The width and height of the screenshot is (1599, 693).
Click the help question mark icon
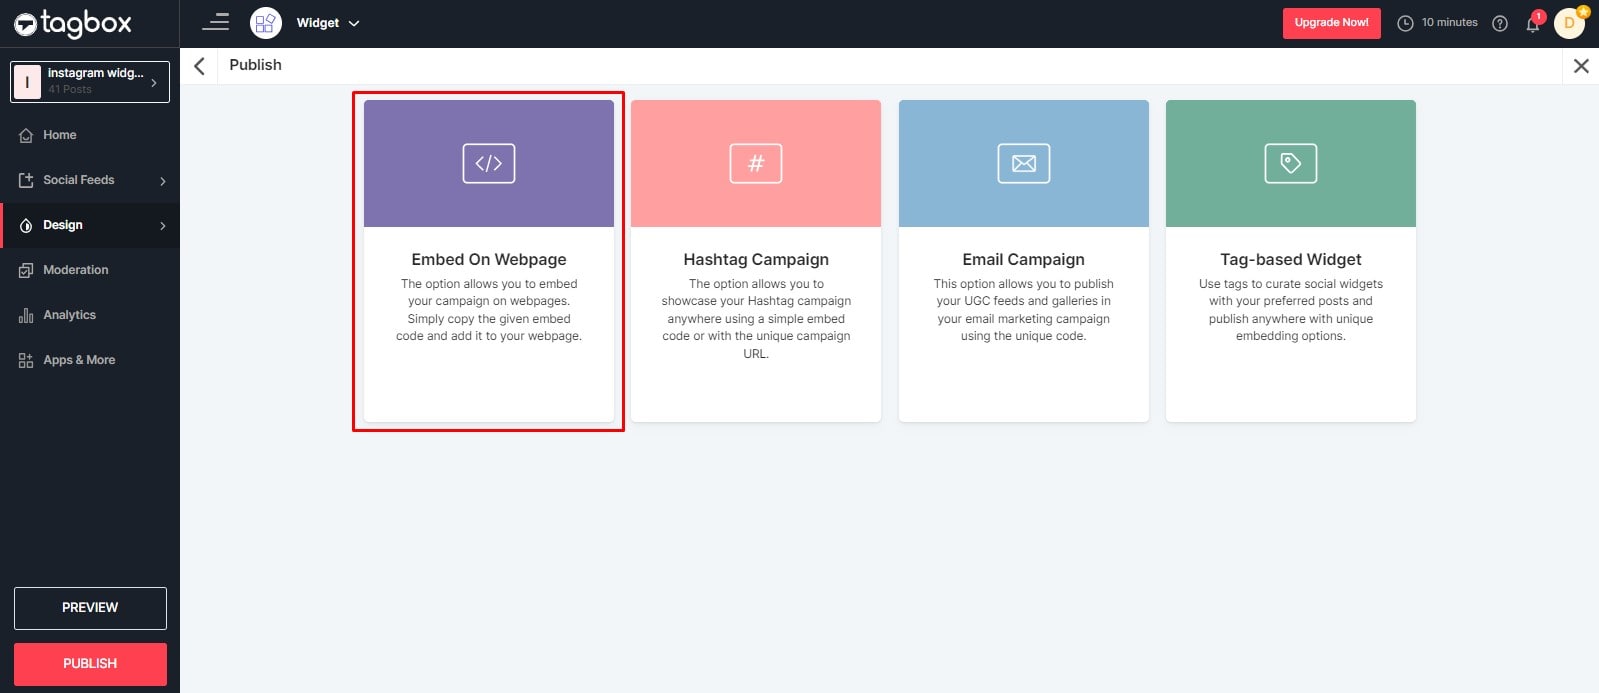pos(1499,23)
